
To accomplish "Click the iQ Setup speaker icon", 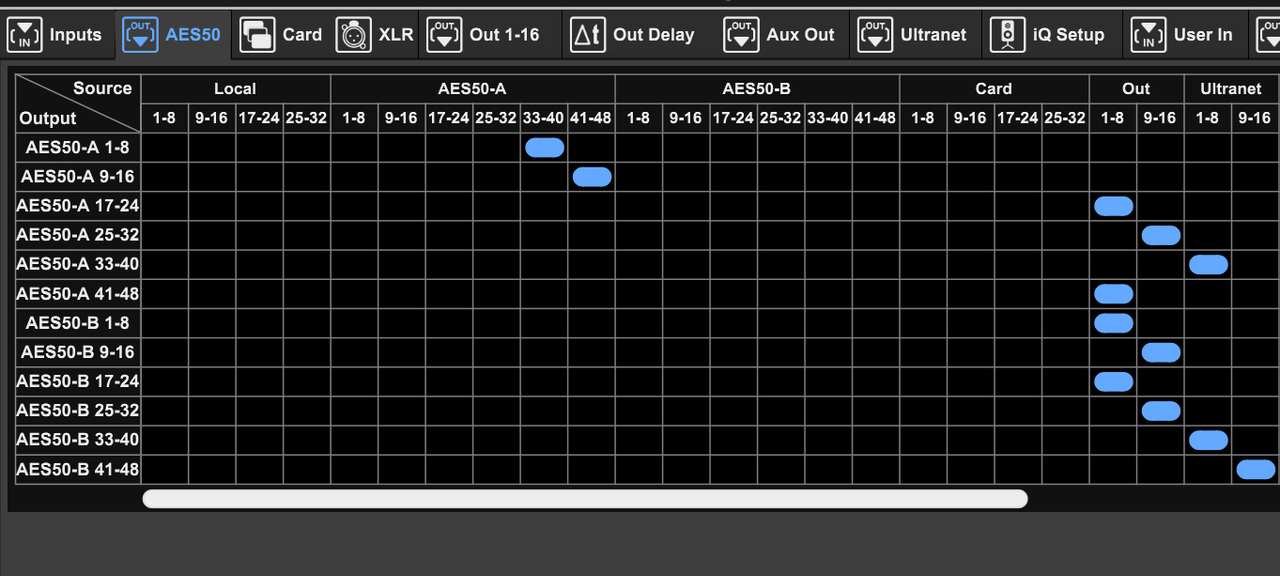I will [x=1007, y=35].
